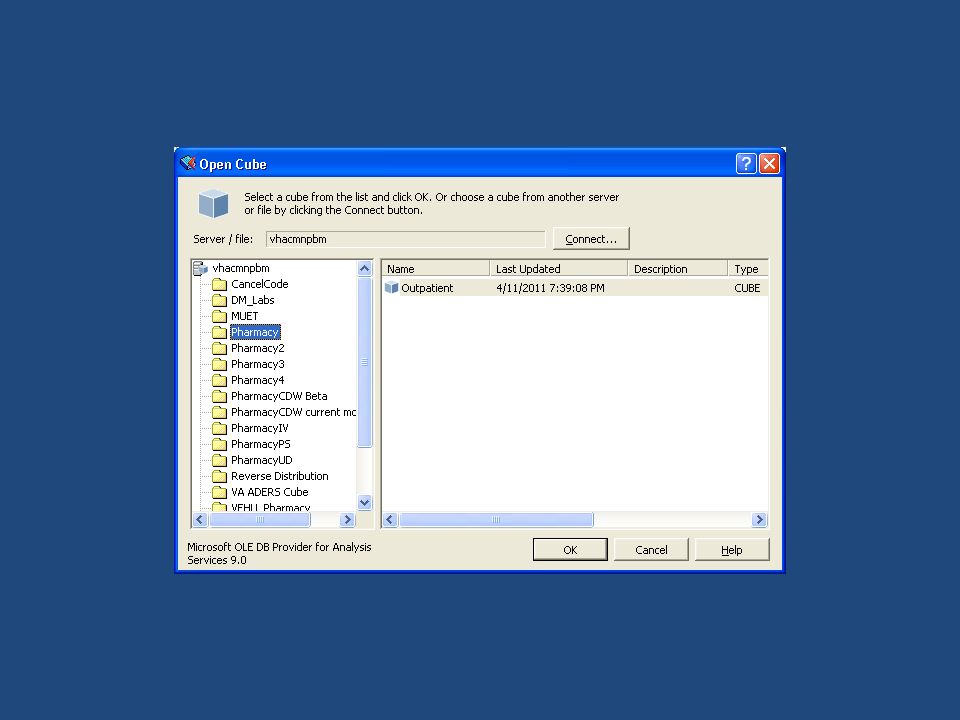Screen dimensions: 960x720
Task: Click the VA ADERS Cube folder icon
Action: (219, 492)
